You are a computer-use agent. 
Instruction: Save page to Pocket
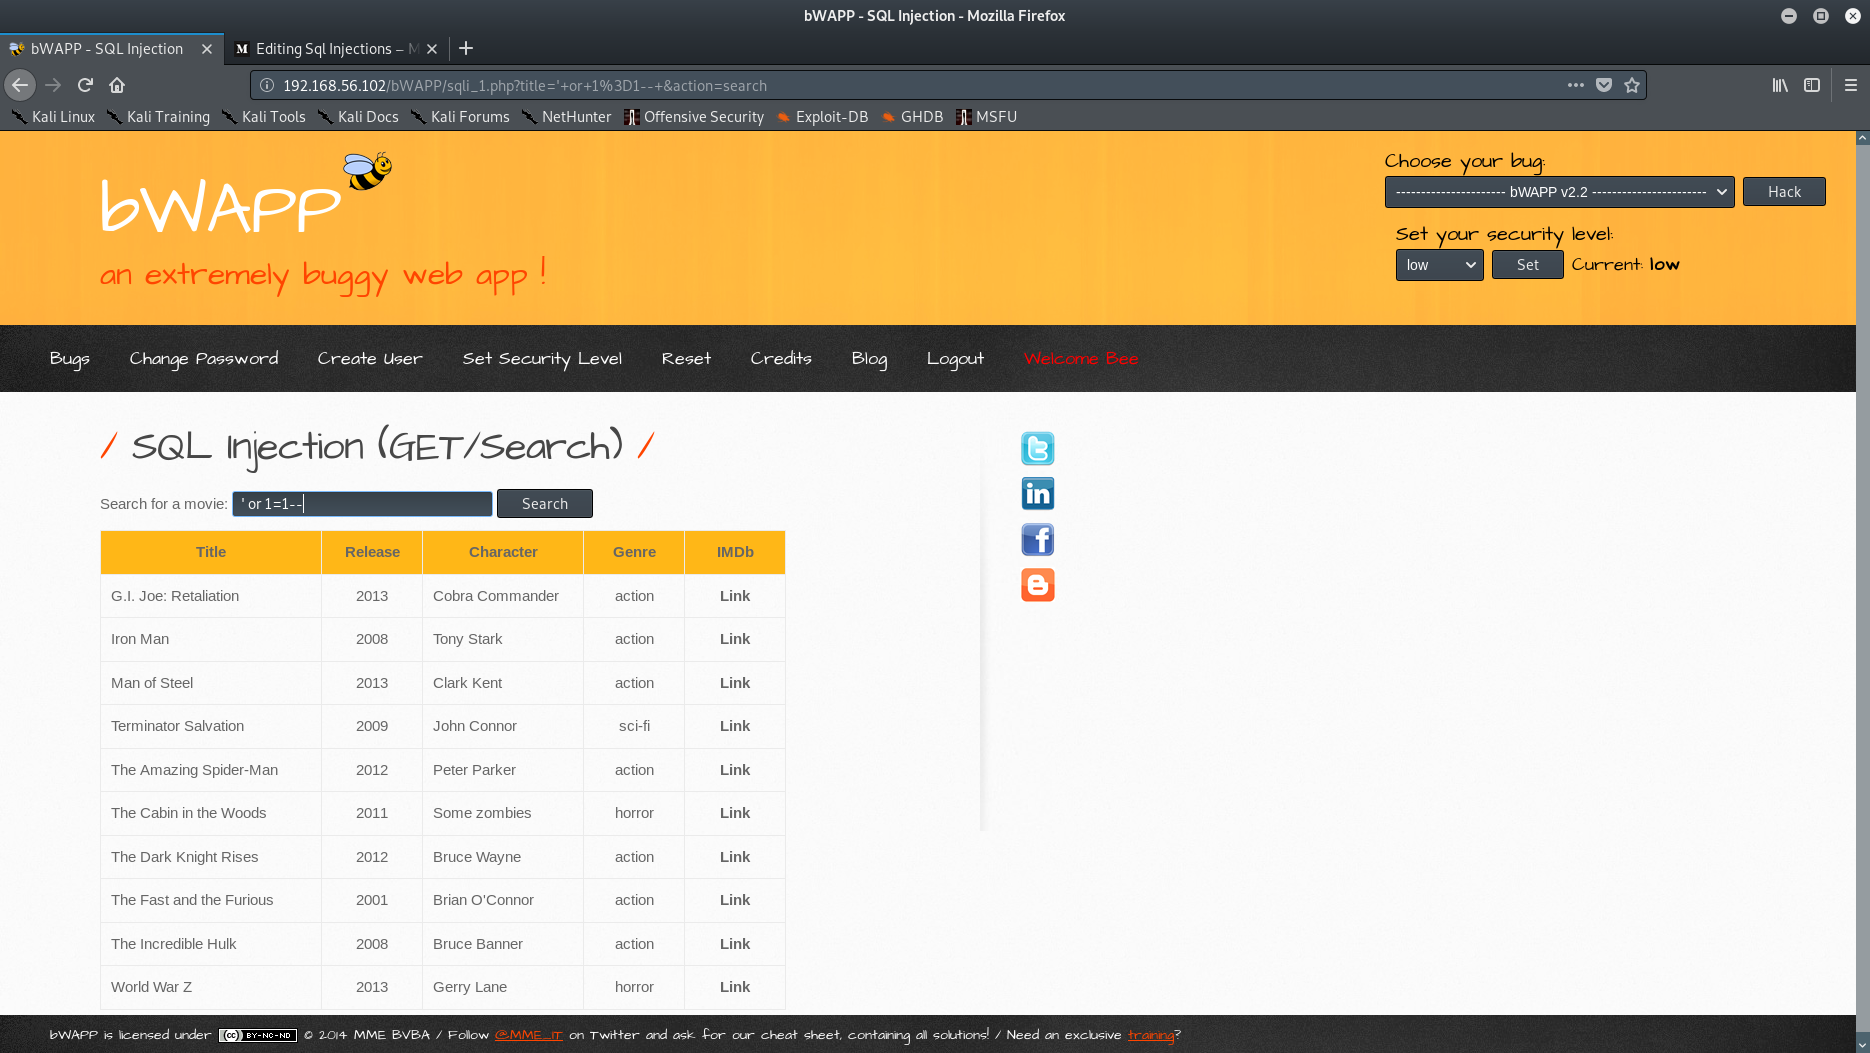tap(1604, 85)
